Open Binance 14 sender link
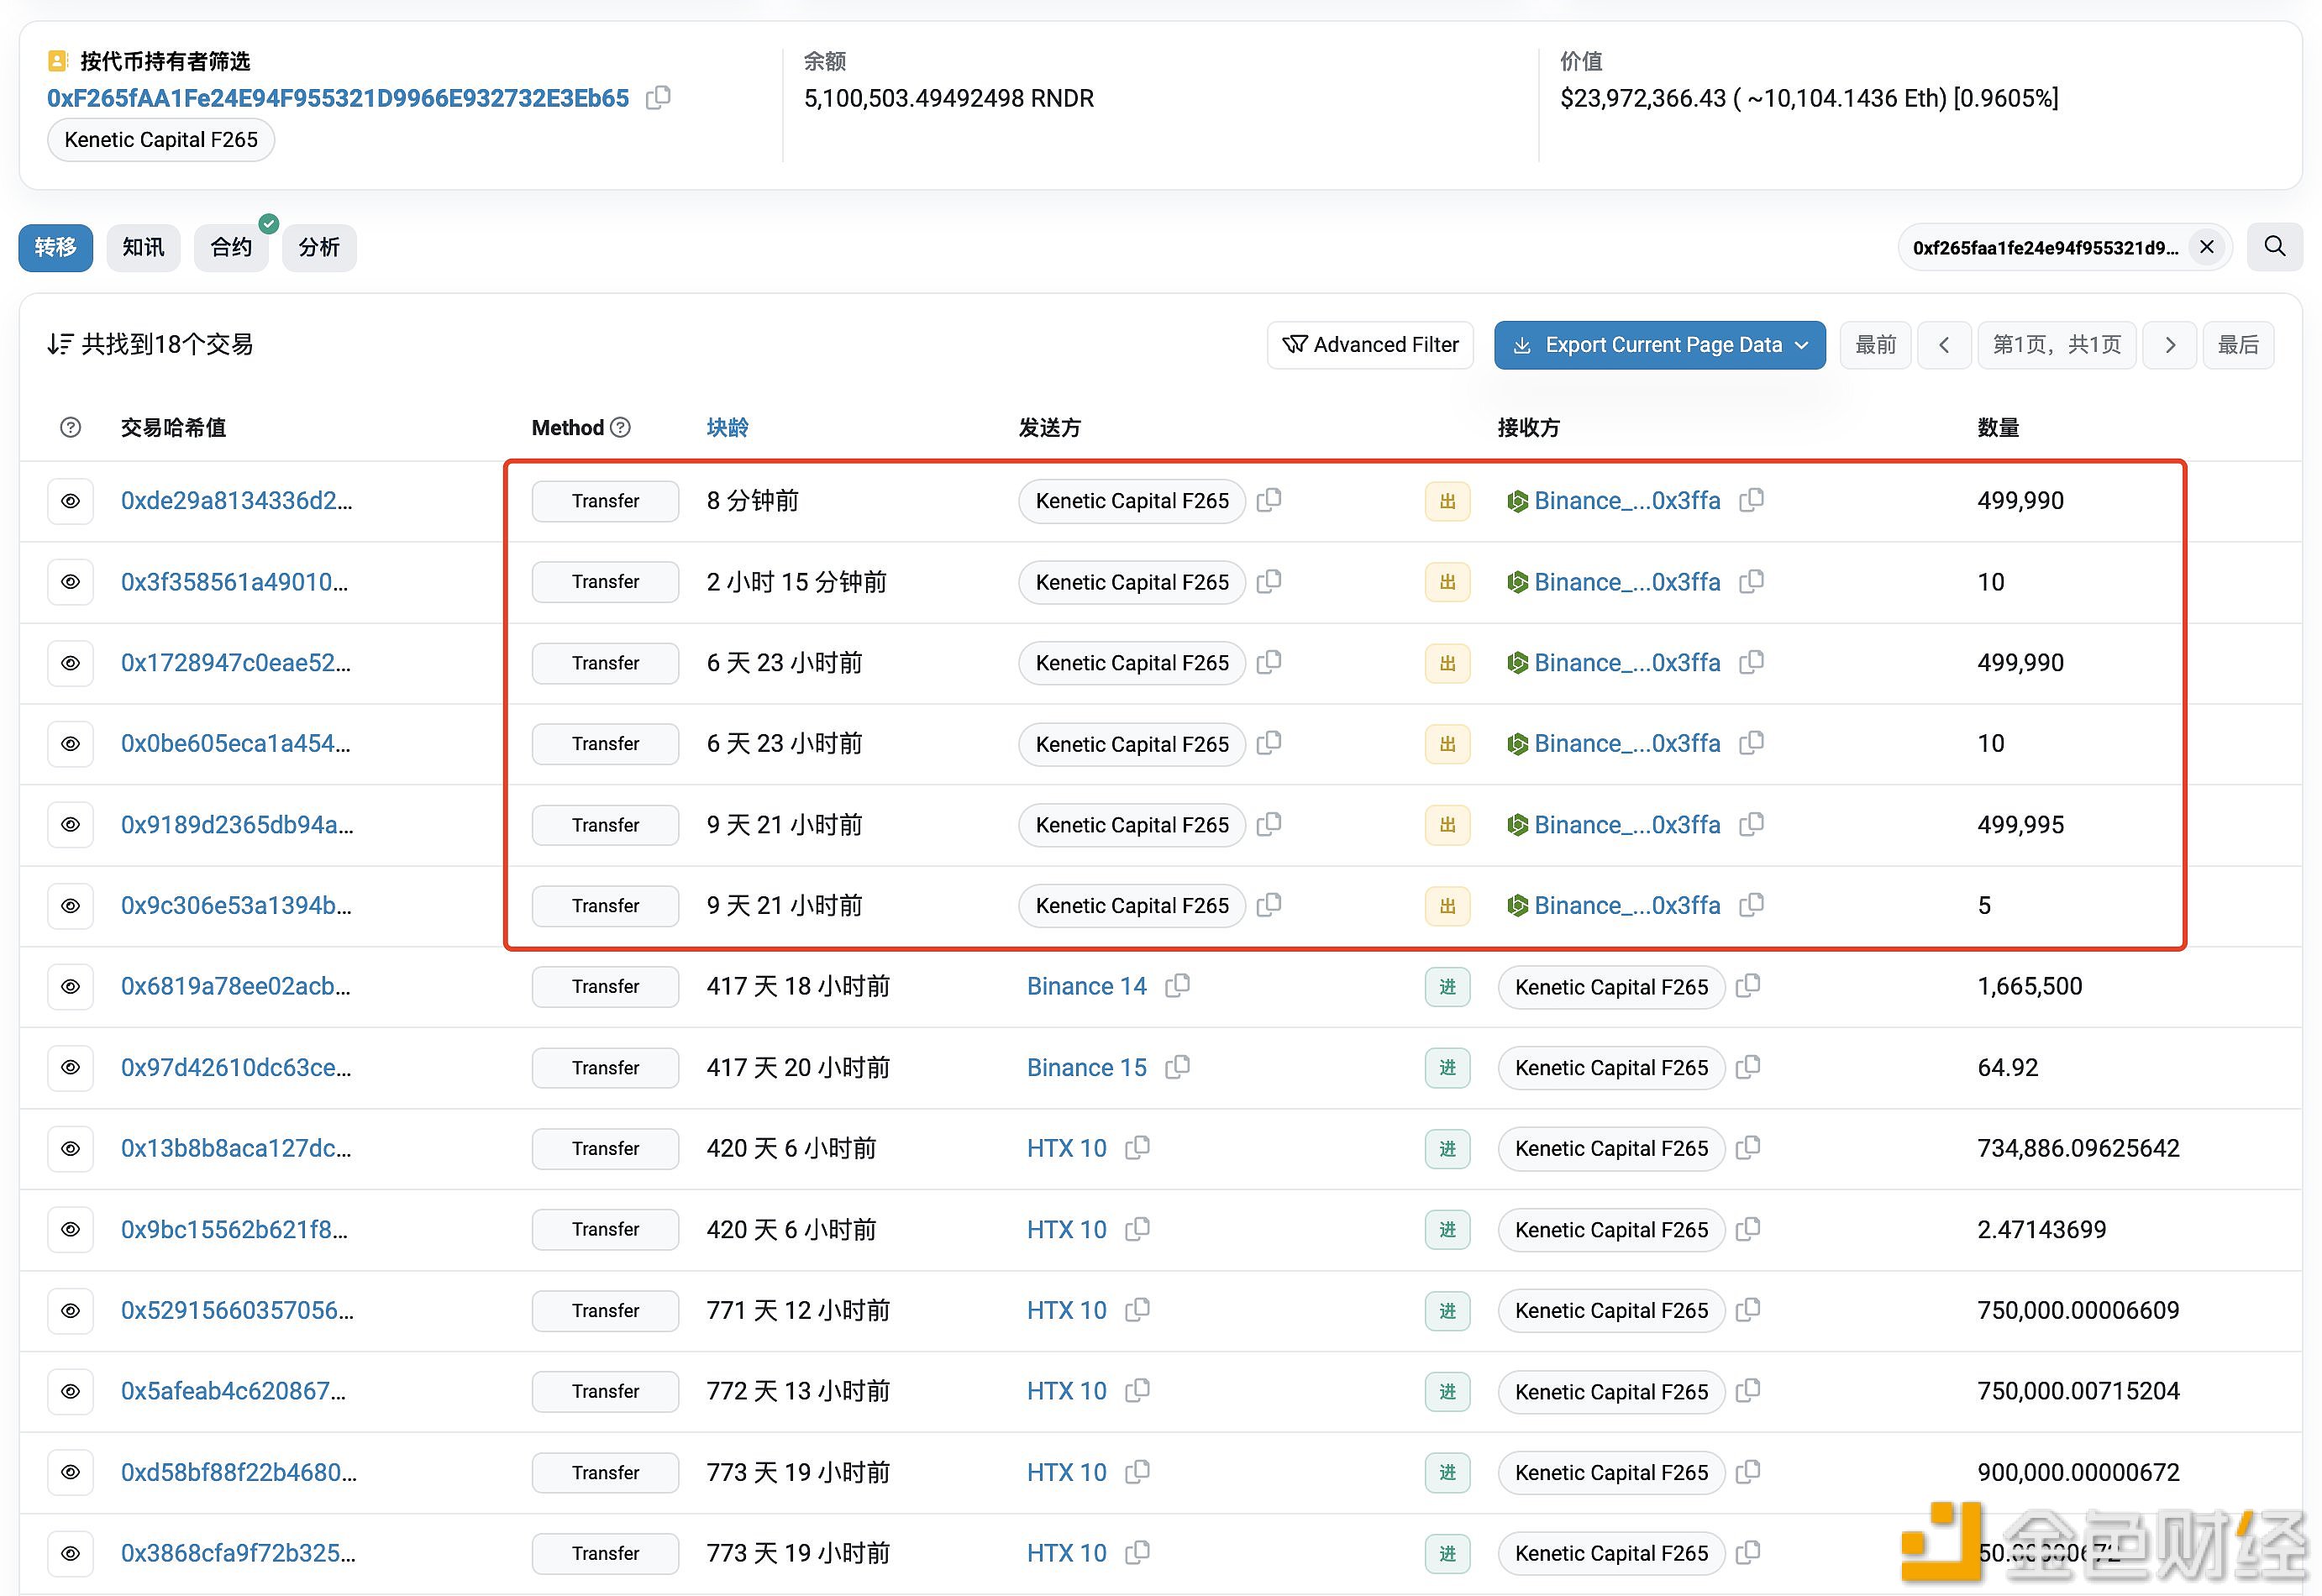Screen dimensions: 2322x1596 tap(1086, 986)
